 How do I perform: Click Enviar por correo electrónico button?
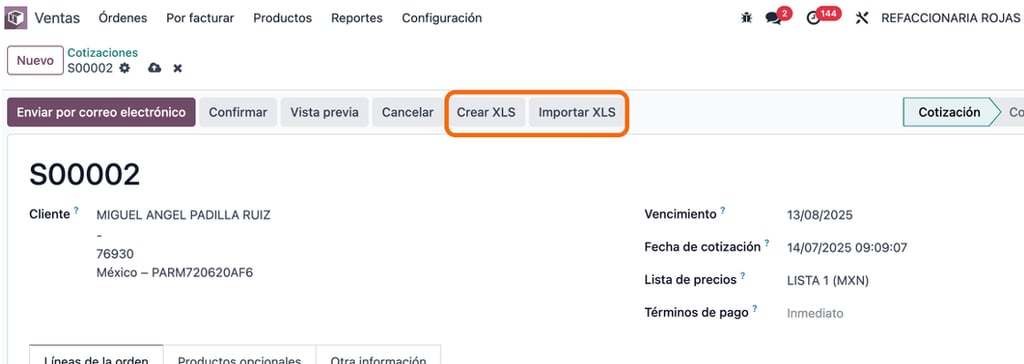[x=101, y=112]
